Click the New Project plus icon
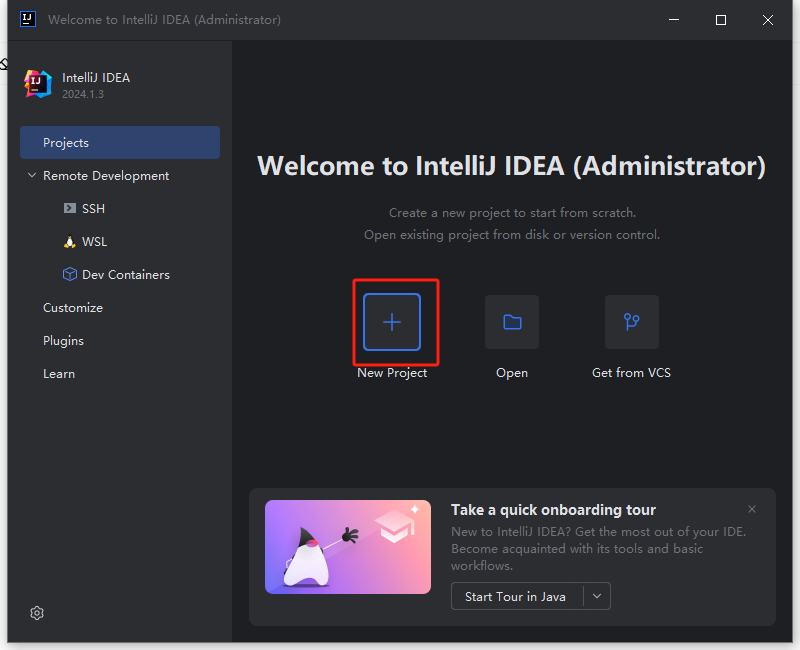The width and height of the screenshot is (800, 650). (x=392, y=322)
